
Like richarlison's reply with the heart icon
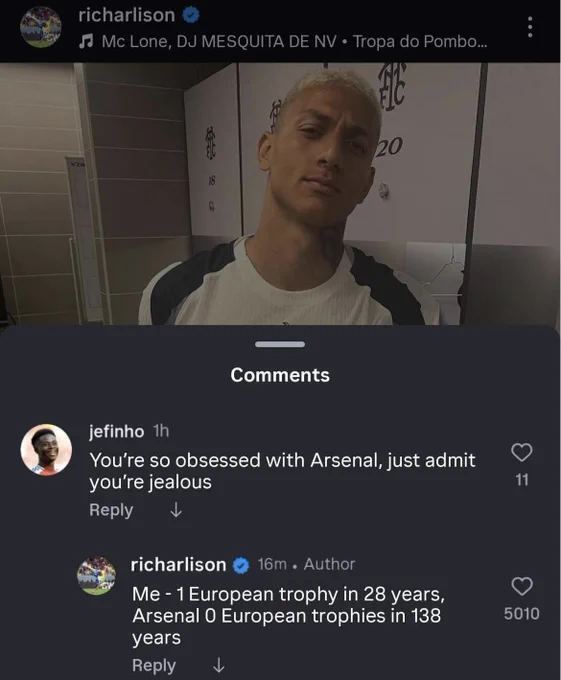522,586
